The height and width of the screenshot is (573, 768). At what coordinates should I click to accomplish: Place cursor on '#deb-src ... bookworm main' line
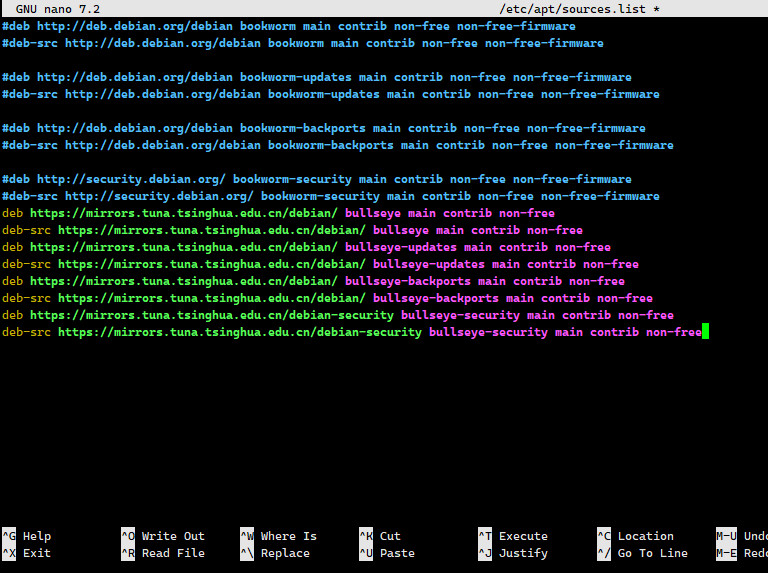(303, 43)
